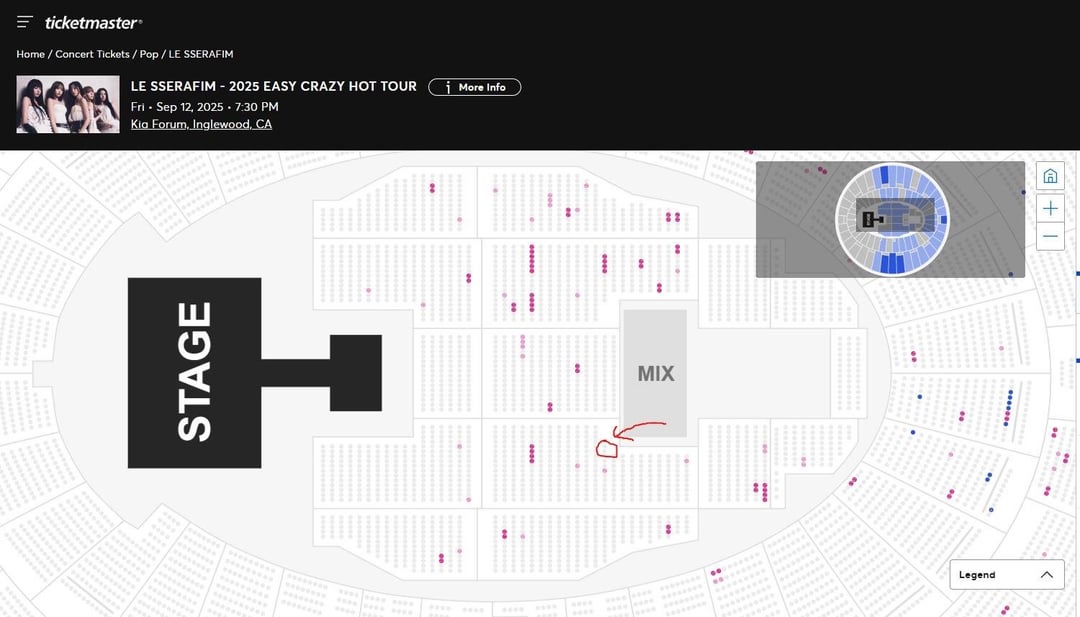Go to Home breadcrumb

point(30,54)
